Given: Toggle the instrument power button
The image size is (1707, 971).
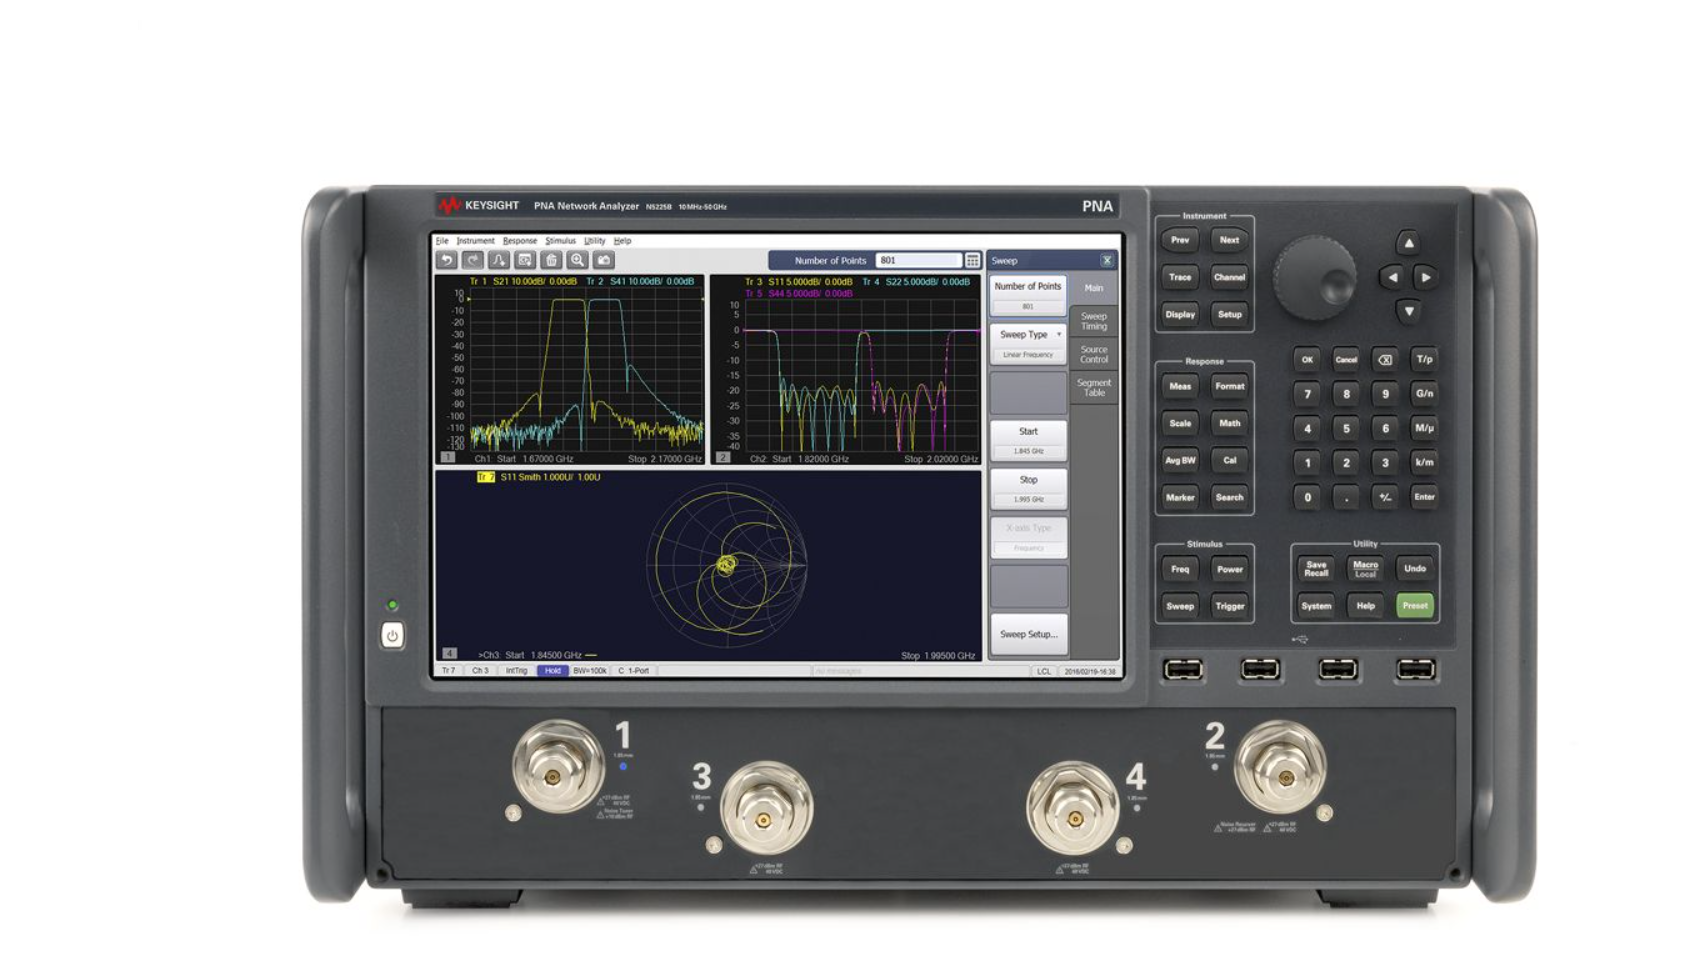Looking at the screenshot, I should [x=392, y=636].
